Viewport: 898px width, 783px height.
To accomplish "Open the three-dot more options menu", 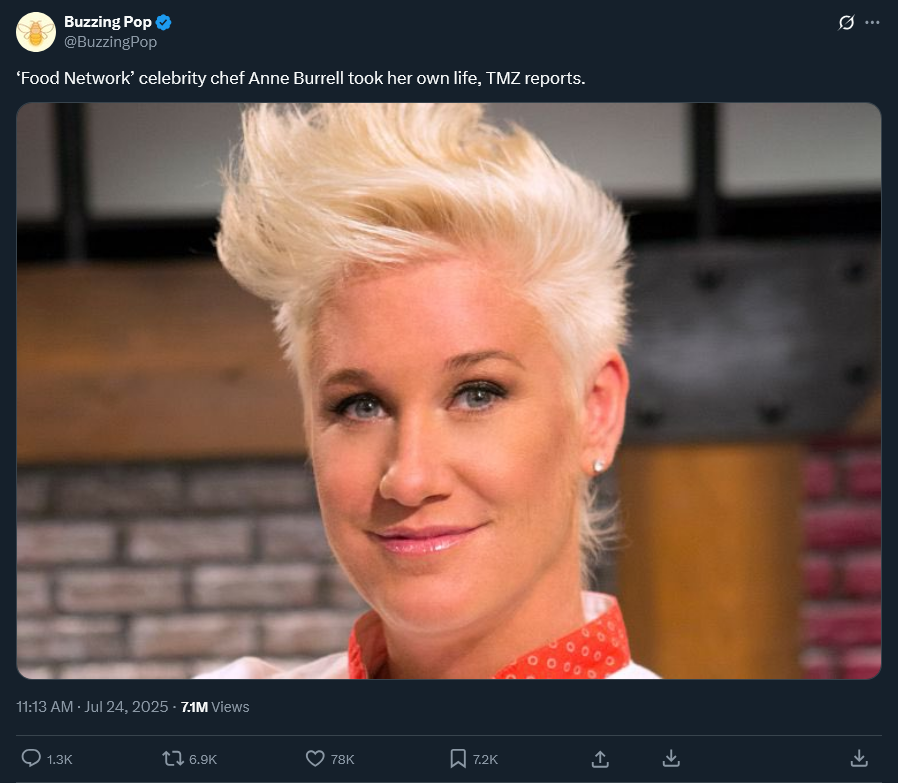I will coord(872,22).
